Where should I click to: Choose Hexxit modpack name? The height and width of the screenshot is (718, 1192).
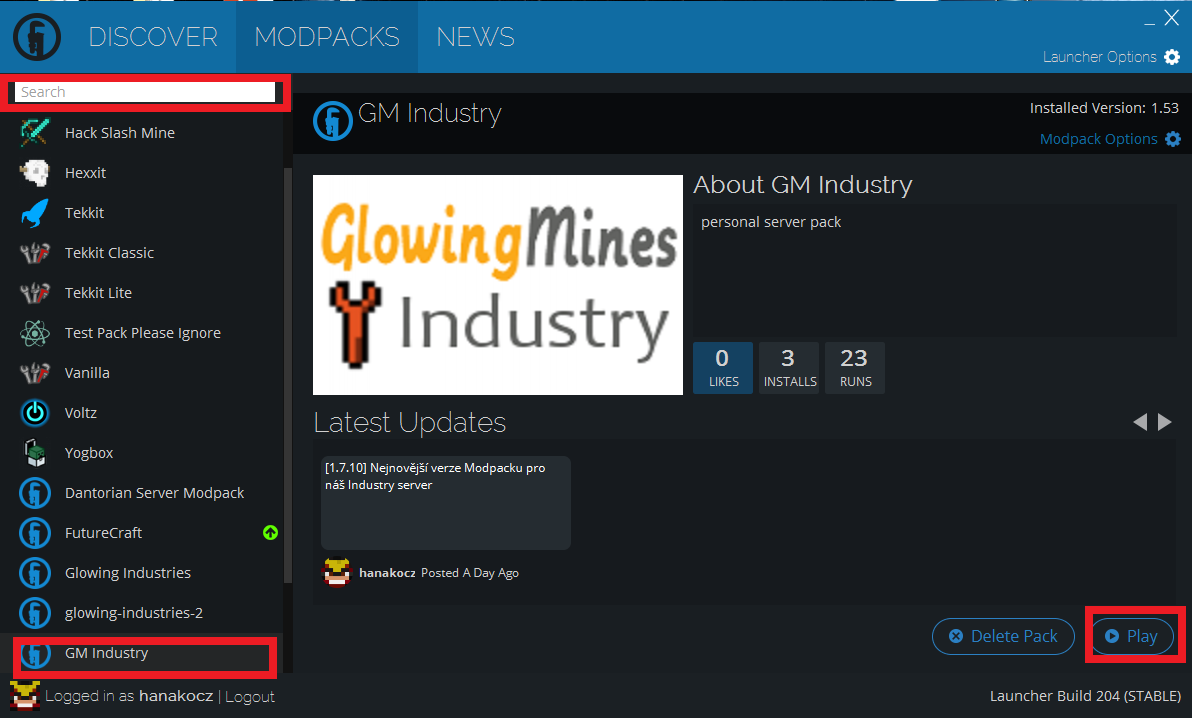[85, 173]
